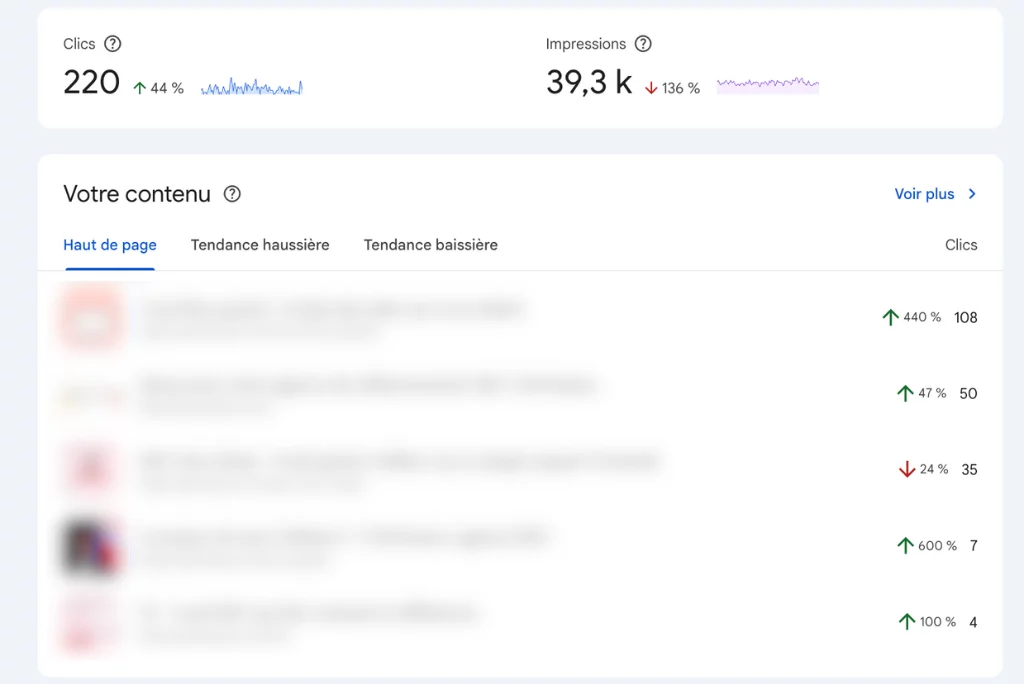Select the Haut de page tab

tap(110, 245)
